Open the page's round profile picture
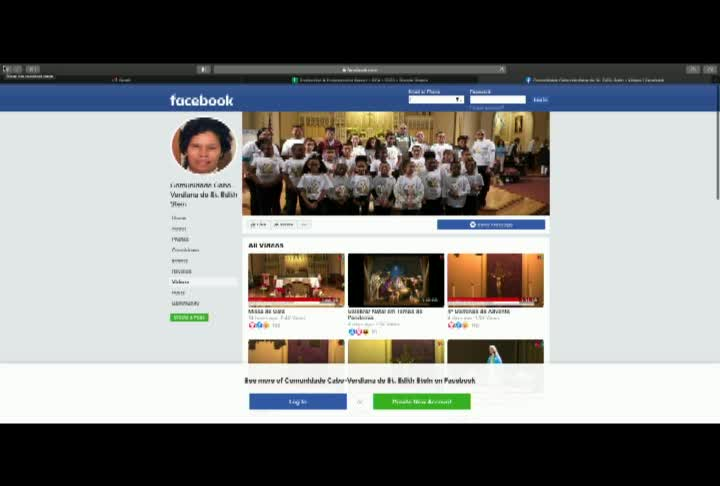This screenshot has width=720, height=486. [204, 145]
